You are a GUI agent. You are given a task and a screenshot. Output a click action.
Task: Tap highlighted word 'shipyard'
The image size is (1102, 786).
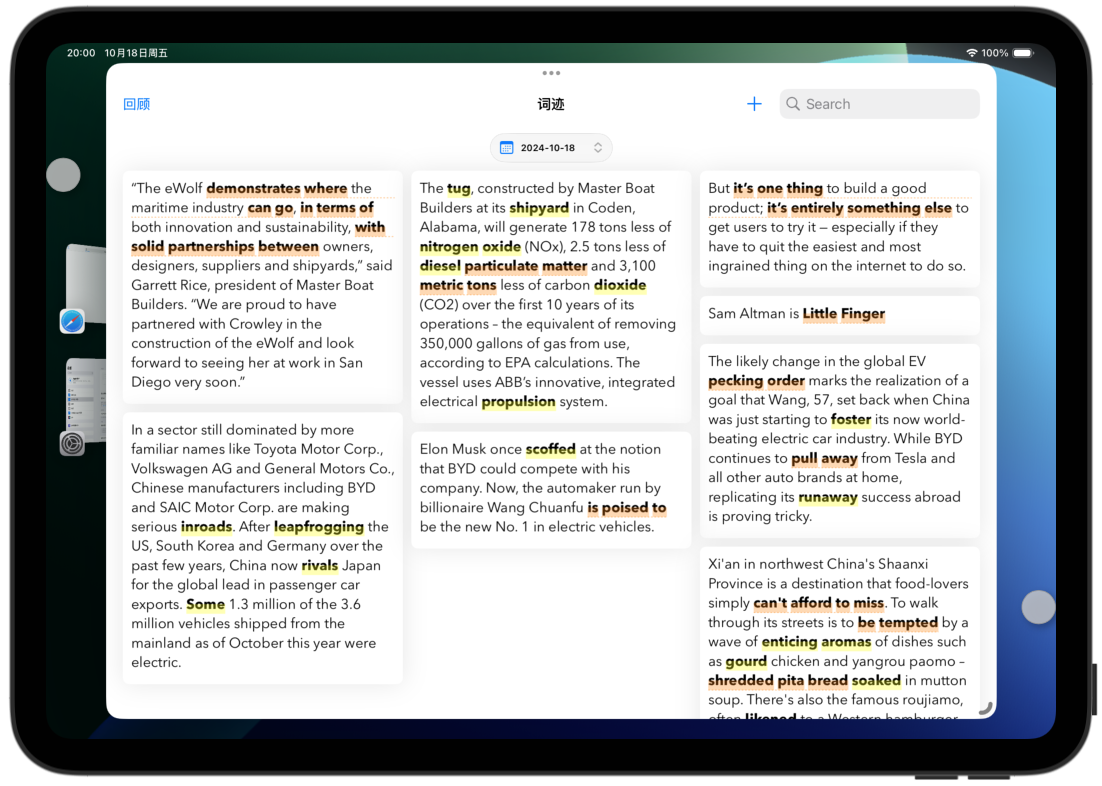[539, 208]
